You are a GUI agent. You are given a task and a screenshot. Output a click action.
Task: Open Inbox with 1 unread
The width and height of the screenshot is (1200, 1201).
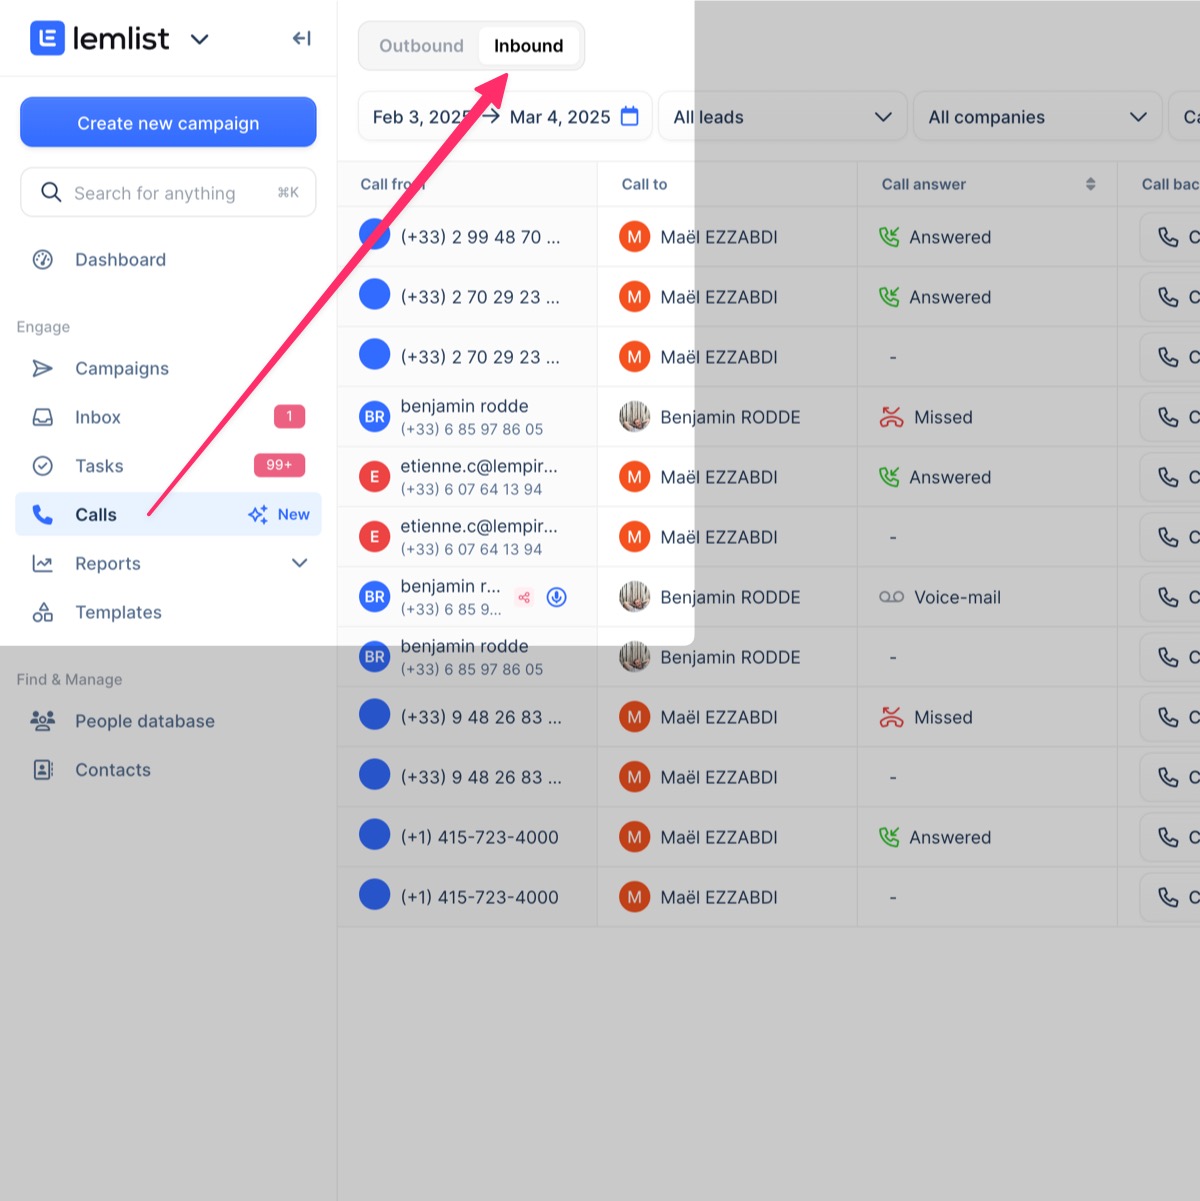(98, 417)
